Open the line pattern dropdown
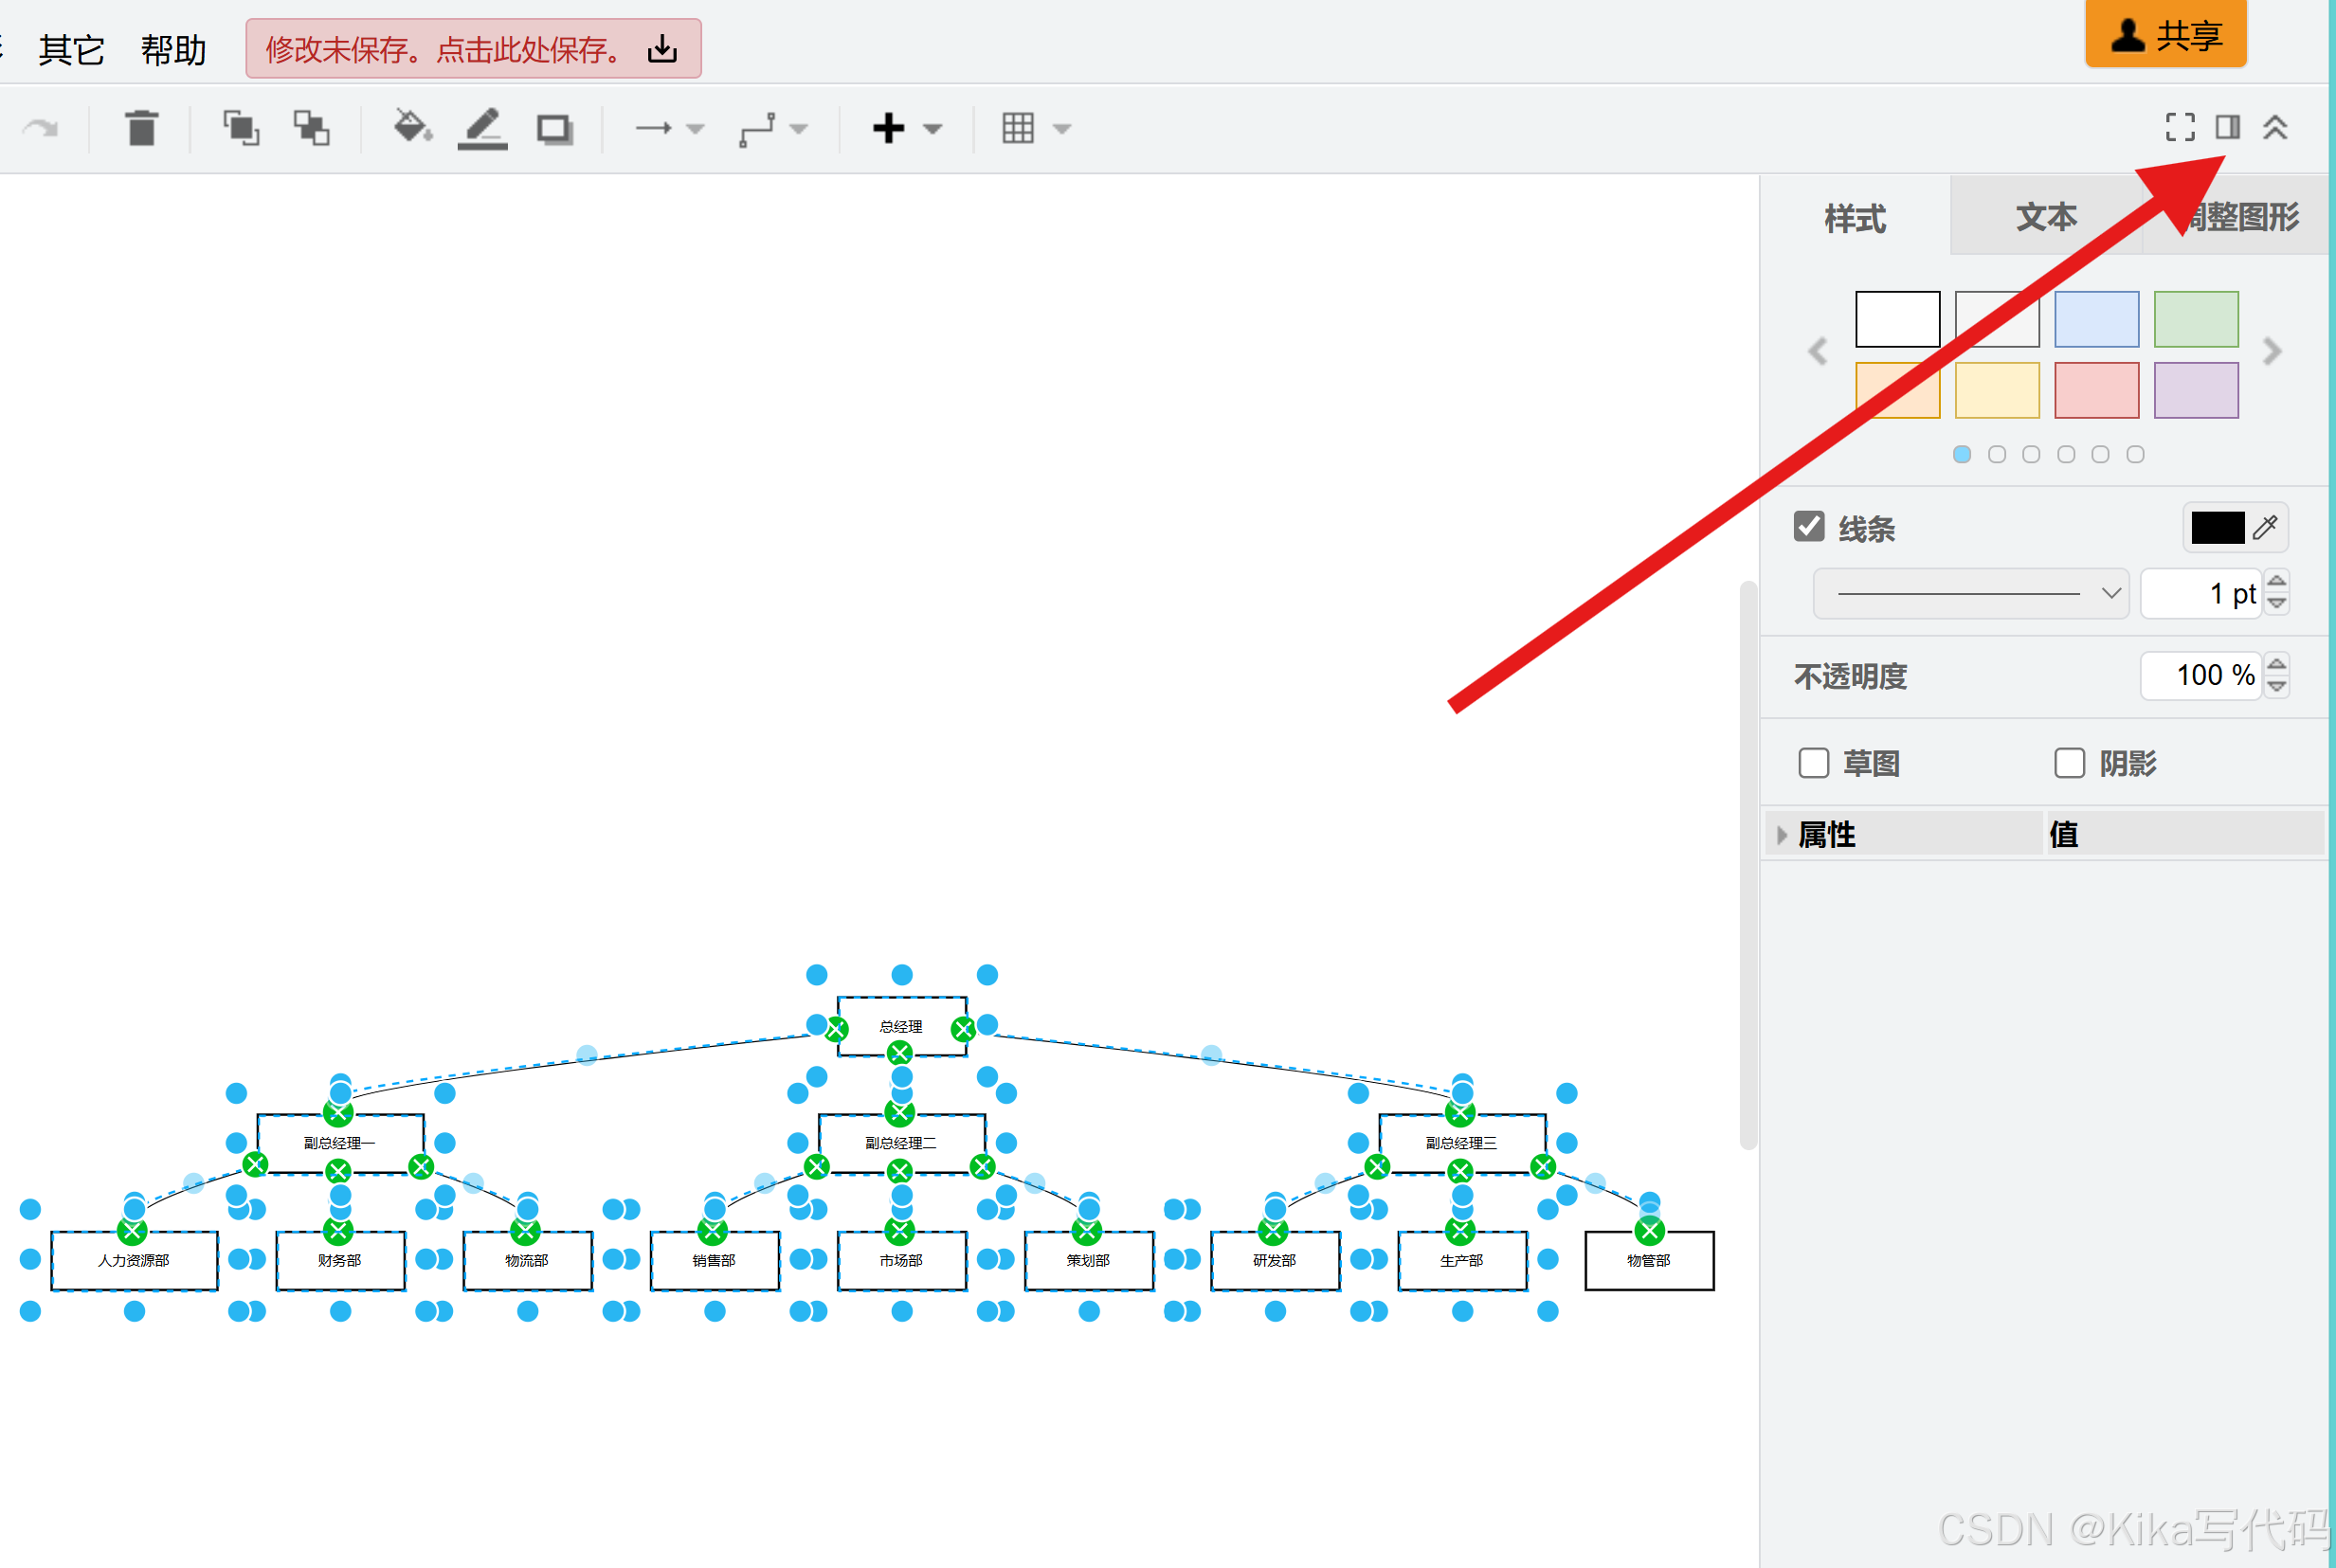Viewport: 2336px width, 1568px height. [x=1970, y=593]
